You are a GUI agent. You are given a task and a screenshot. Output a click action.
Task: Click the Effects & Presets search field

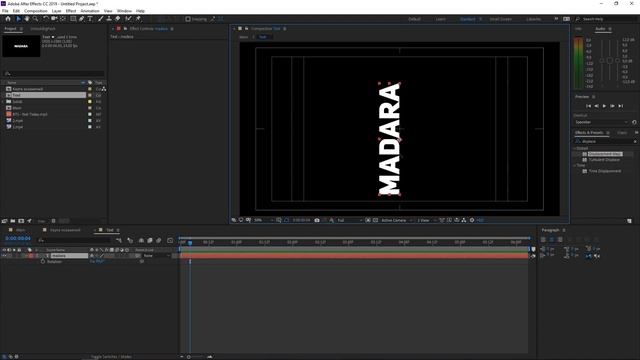pyautogui.click(x=605, y=141)
